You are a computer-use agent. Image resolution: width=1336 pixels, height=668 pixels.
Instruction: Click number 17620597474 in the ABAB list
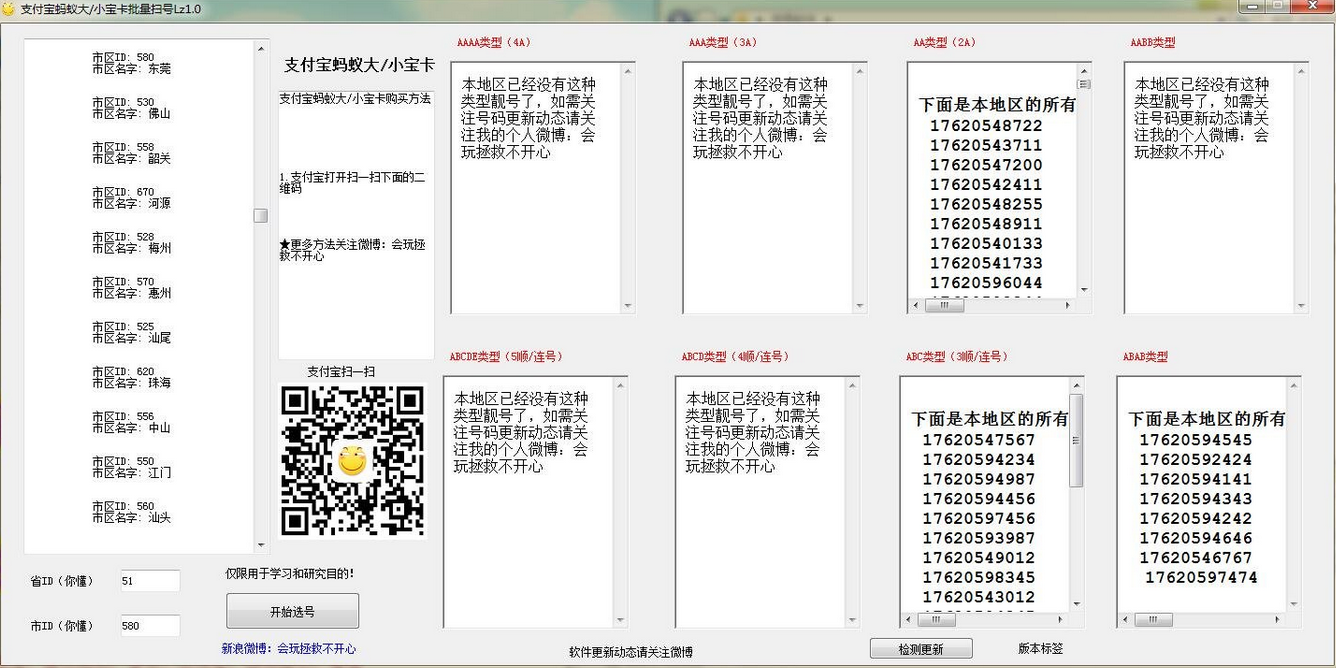tap(1201, 578)
